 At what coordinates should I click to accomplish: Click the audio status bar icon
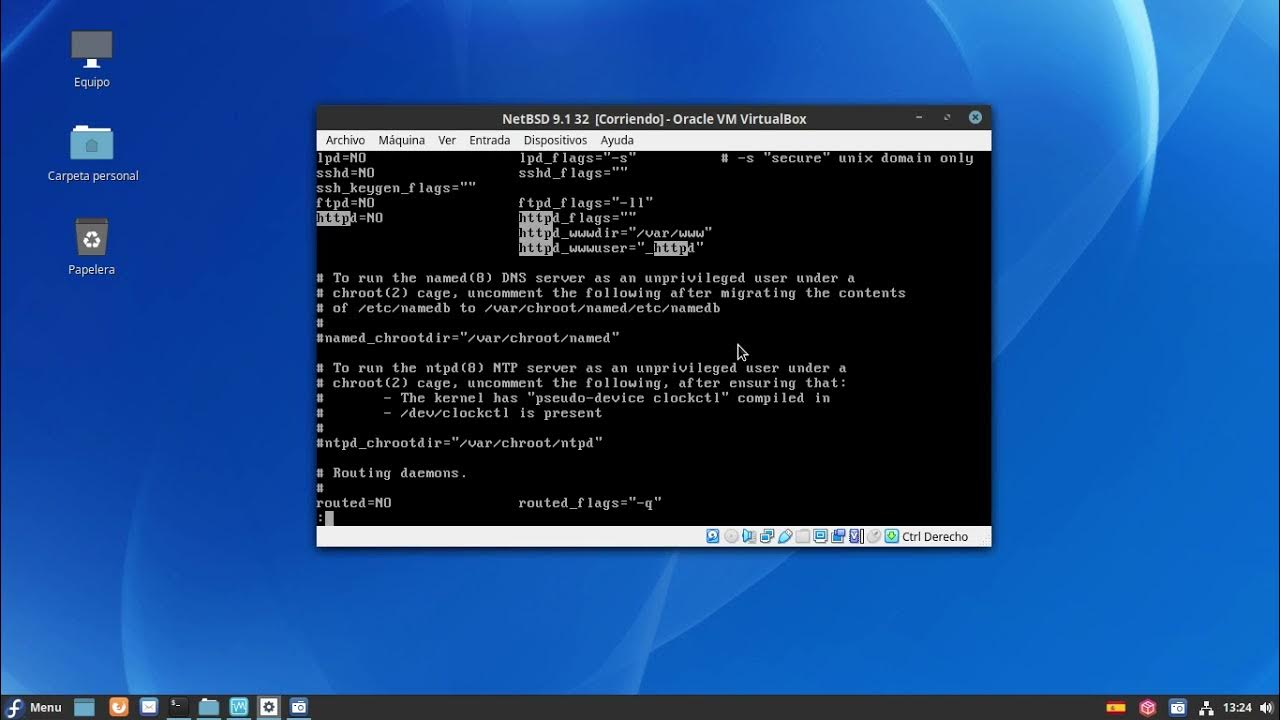(x=749, y=536)
